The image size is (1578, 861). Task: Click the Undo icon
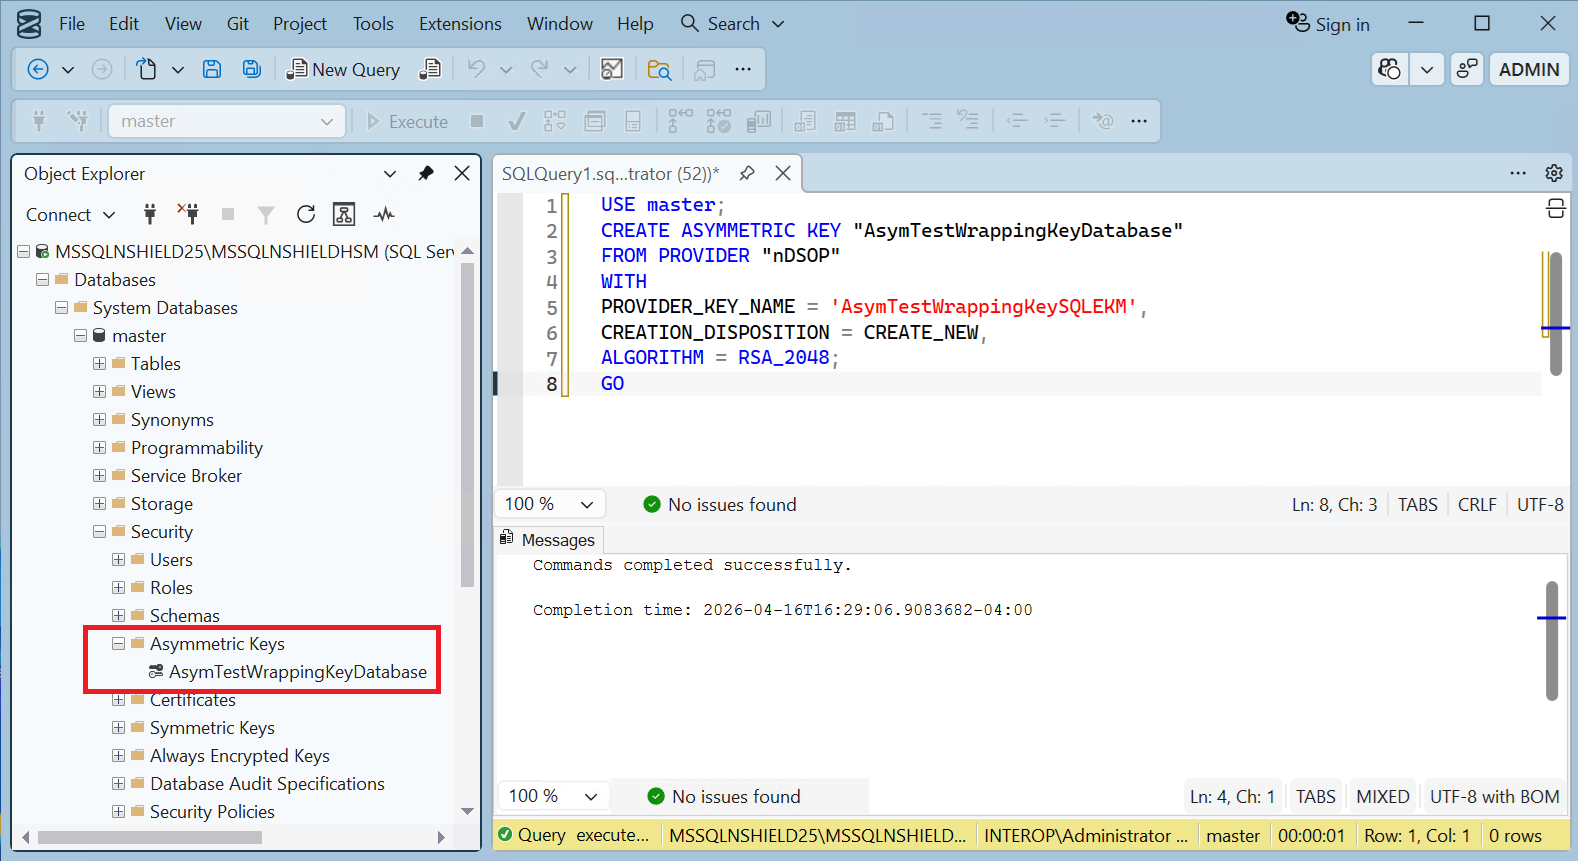476,69
